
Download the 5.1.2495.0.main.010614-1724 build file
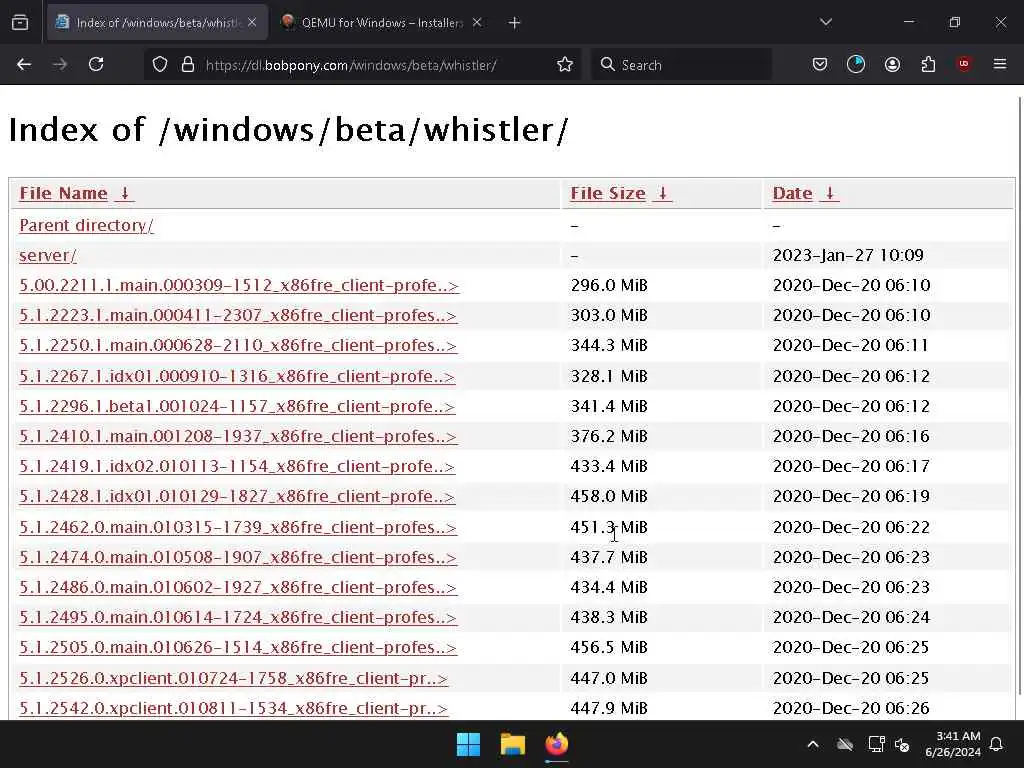(x=238, y=617)
